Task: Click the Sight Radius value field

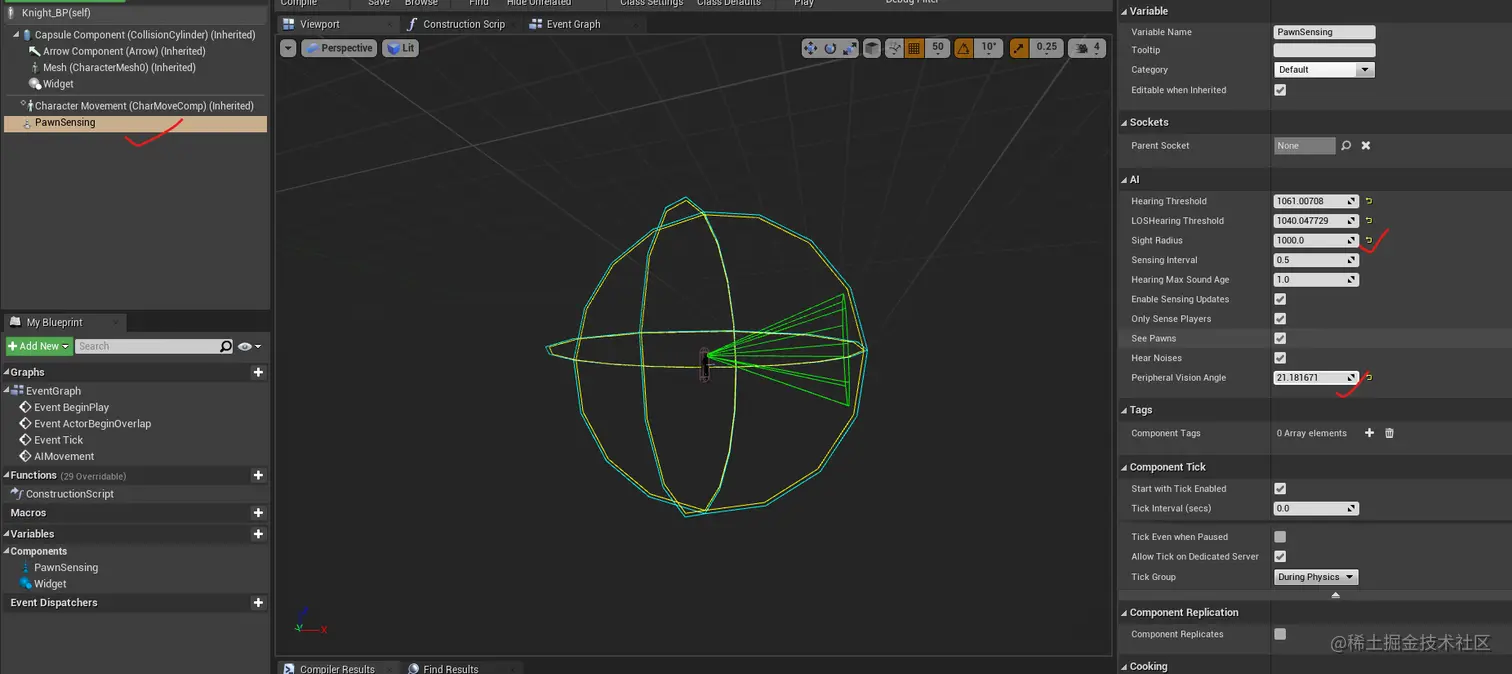Action: point(1316,240)
